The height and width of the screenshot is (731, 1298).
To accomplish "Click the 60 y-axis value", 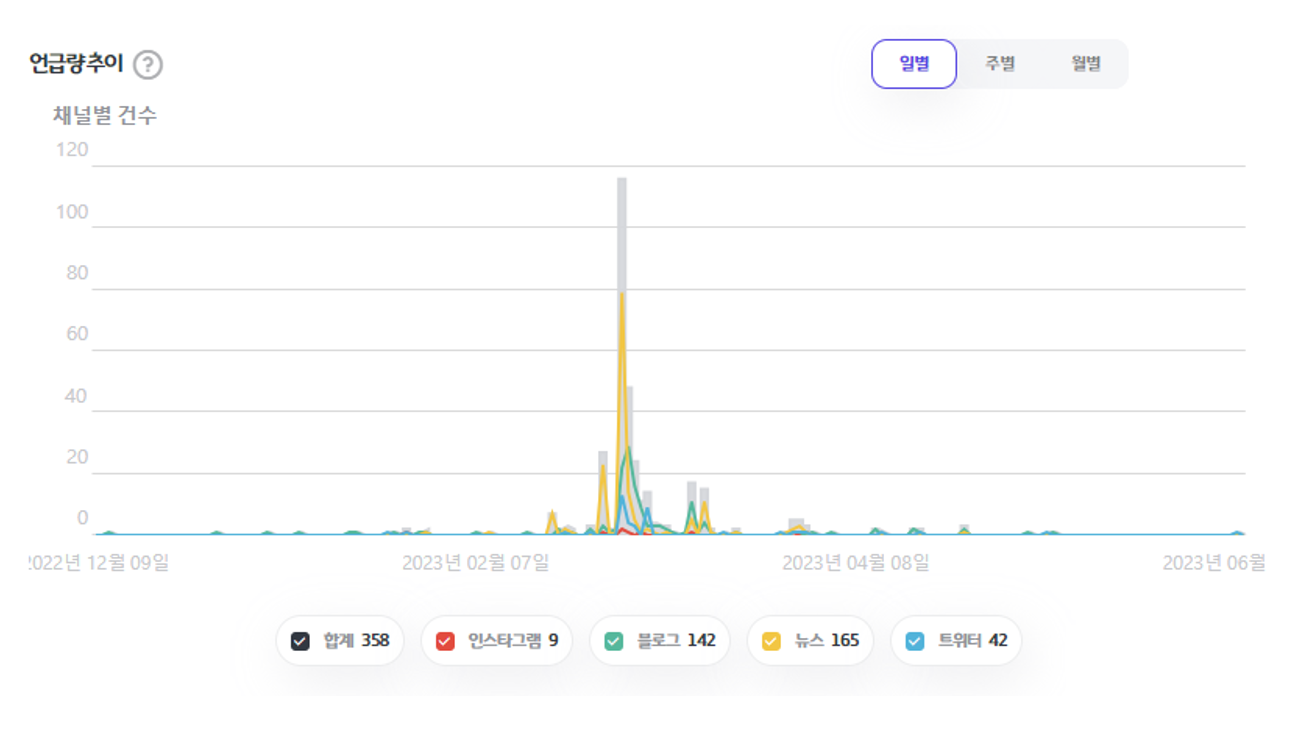I will point(77,334).
